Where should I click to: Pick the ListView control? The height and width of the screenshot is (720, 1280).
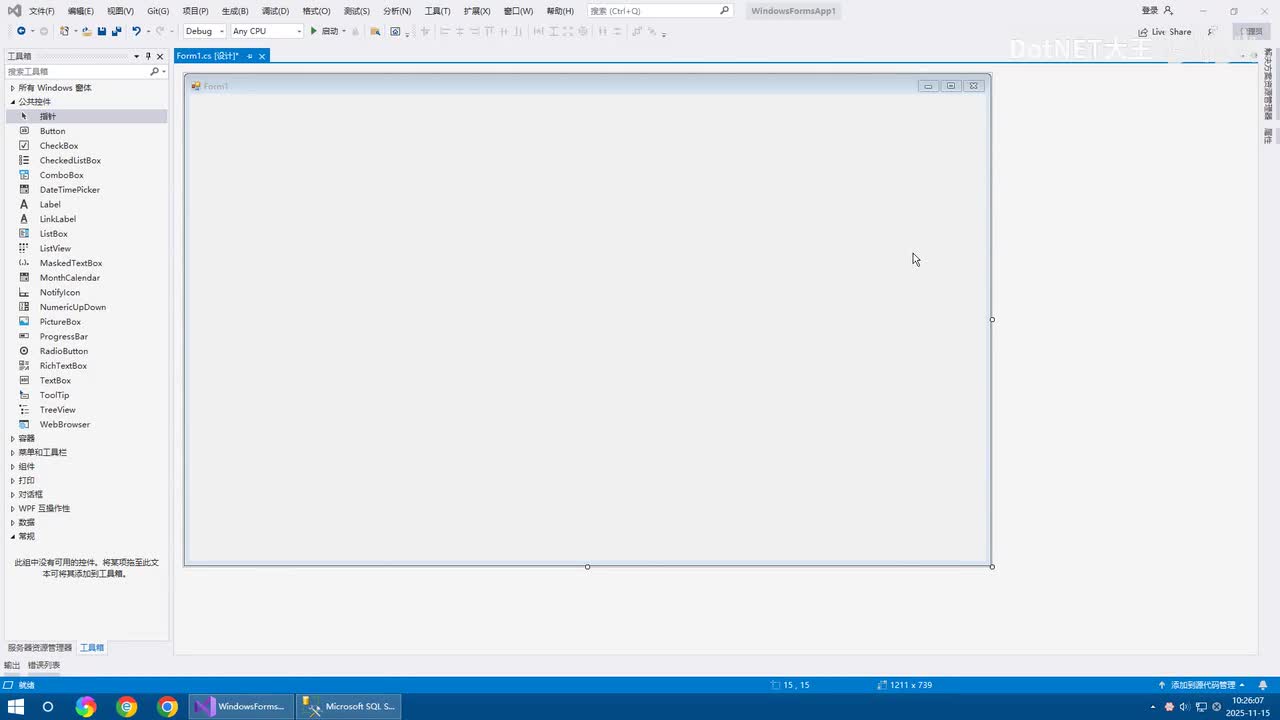click(86, 248)
